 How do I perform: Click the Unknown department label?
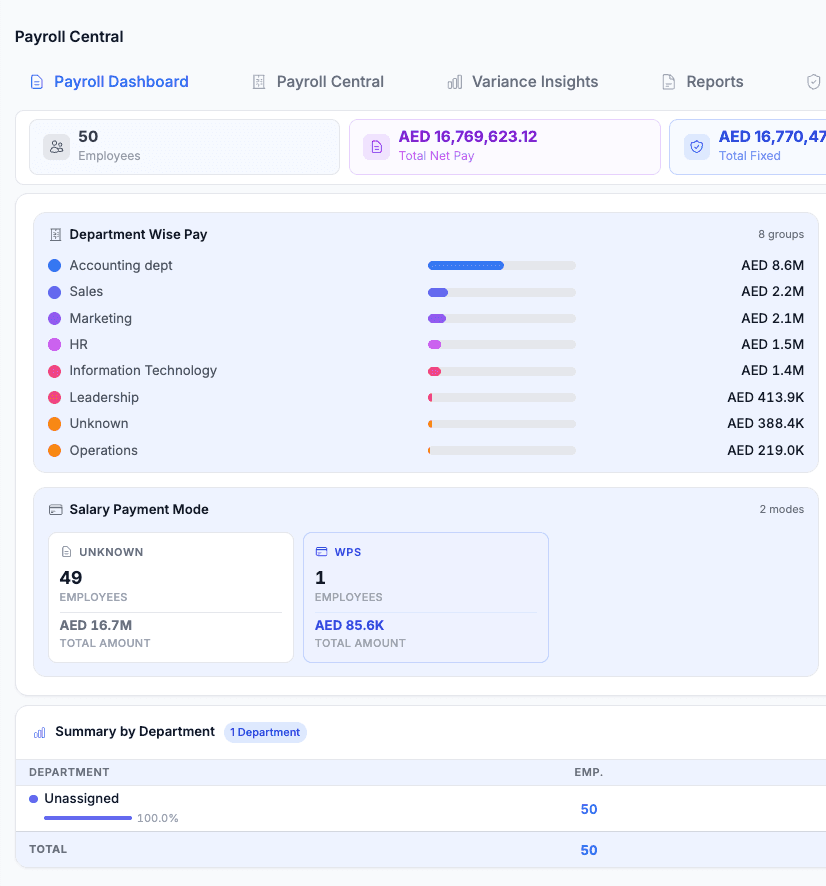tap(99, 424)
